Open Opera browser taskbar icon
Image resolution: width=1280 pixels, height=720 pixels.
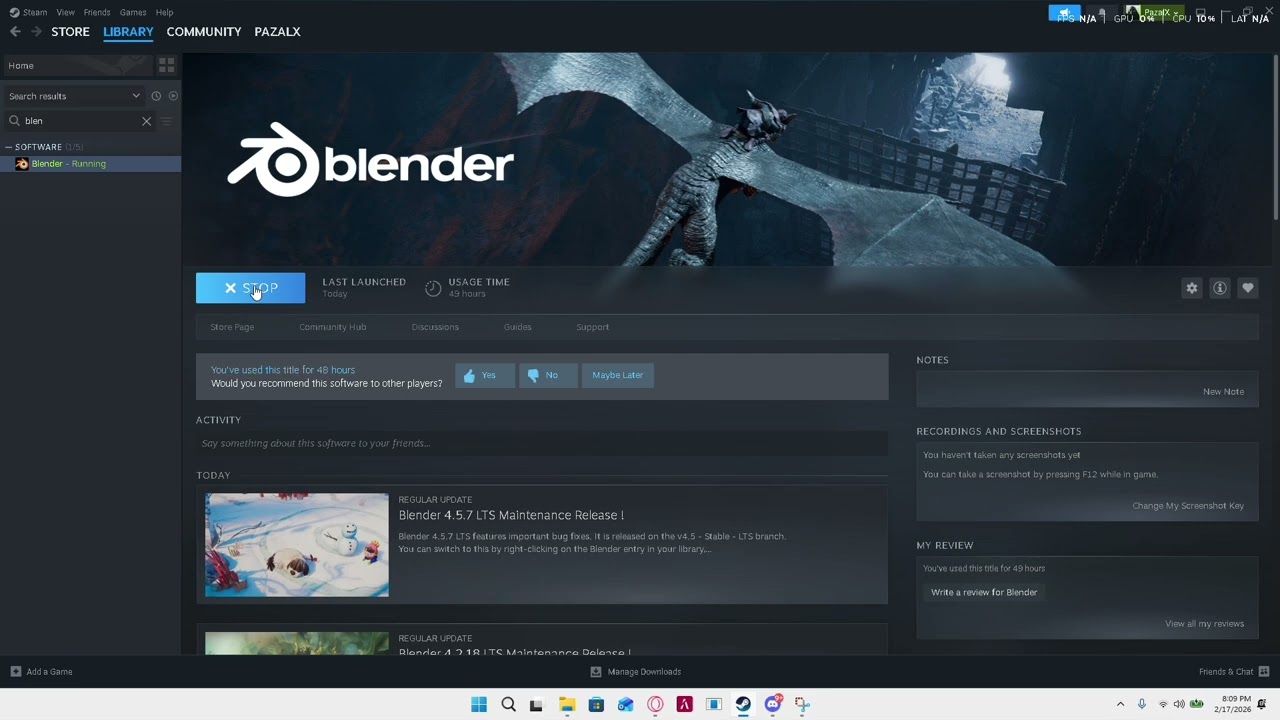655,705
